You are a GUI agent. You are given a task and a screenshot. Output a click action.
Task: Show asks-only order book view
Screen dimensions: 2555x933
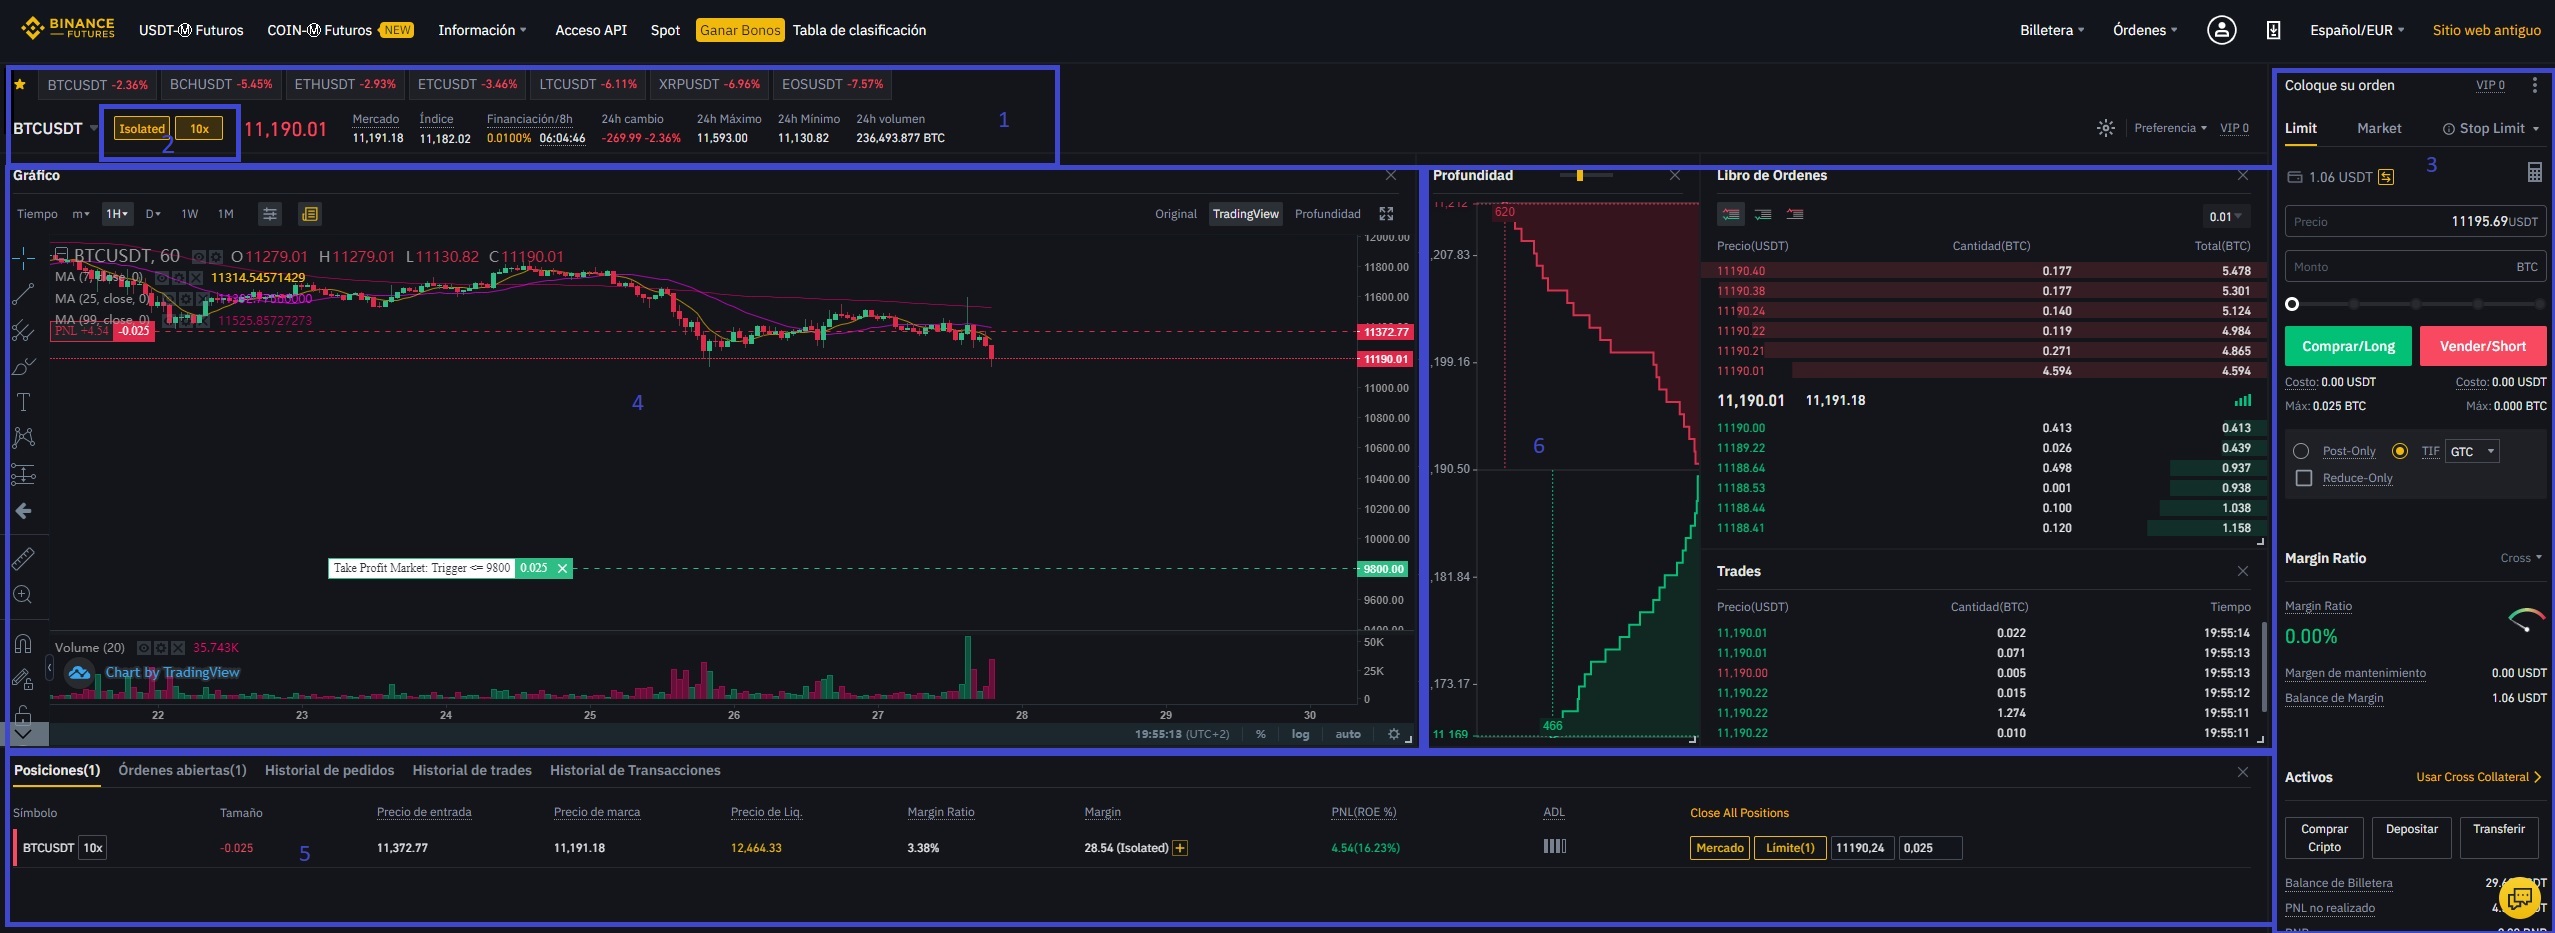tap(1795, 214)
